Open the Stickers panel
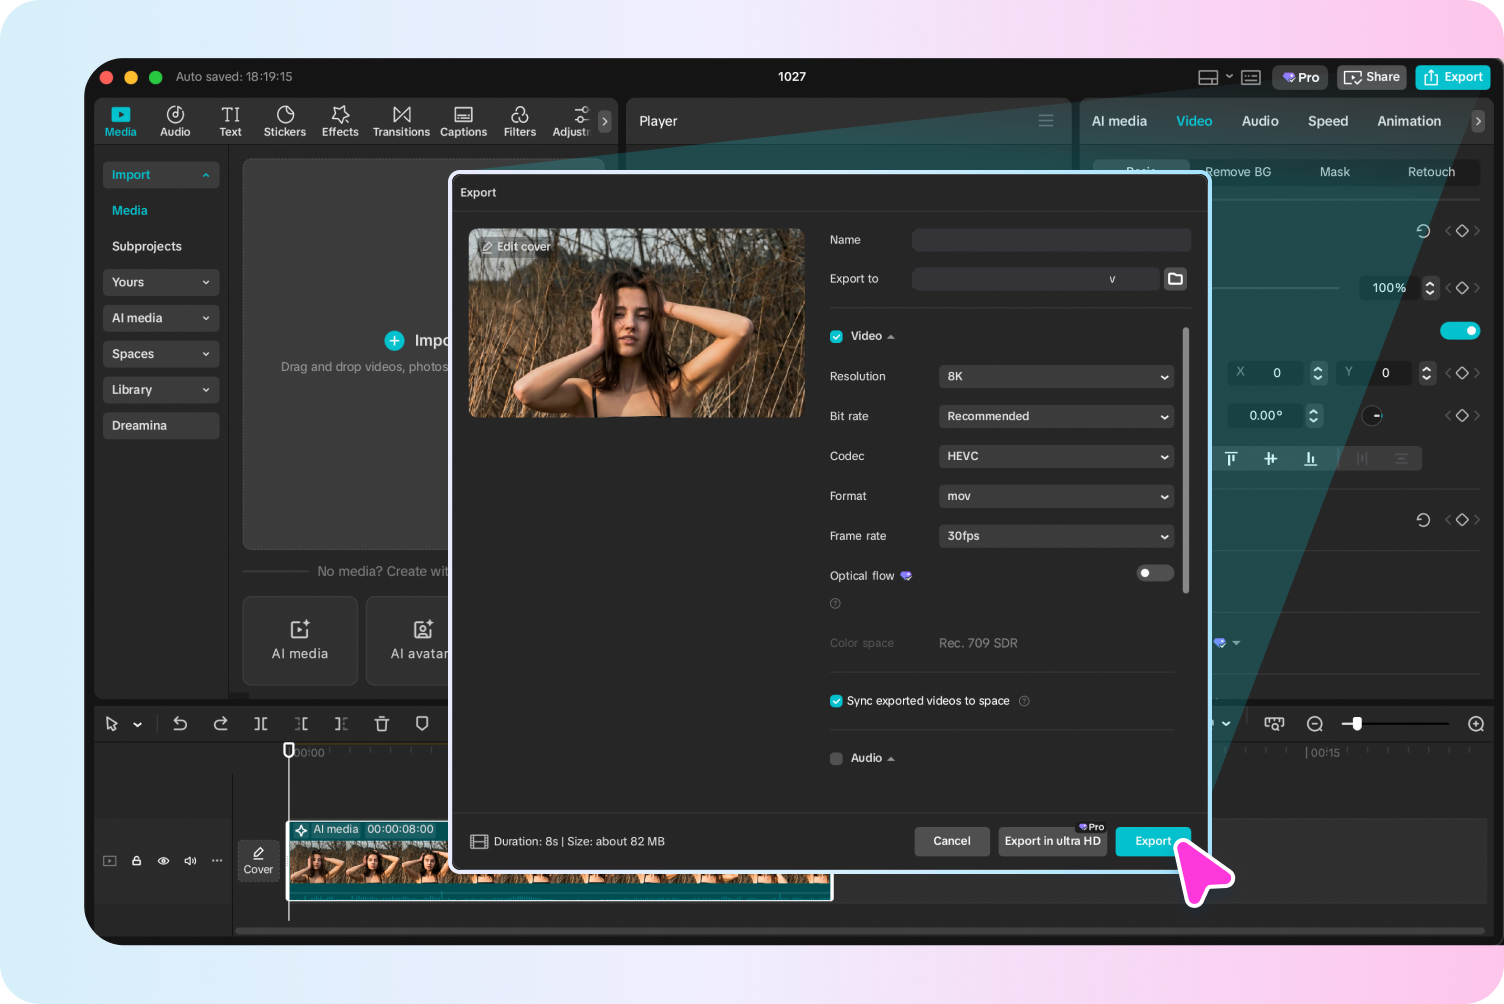This screenshot has width=1504, height=1004. (285, 120)
